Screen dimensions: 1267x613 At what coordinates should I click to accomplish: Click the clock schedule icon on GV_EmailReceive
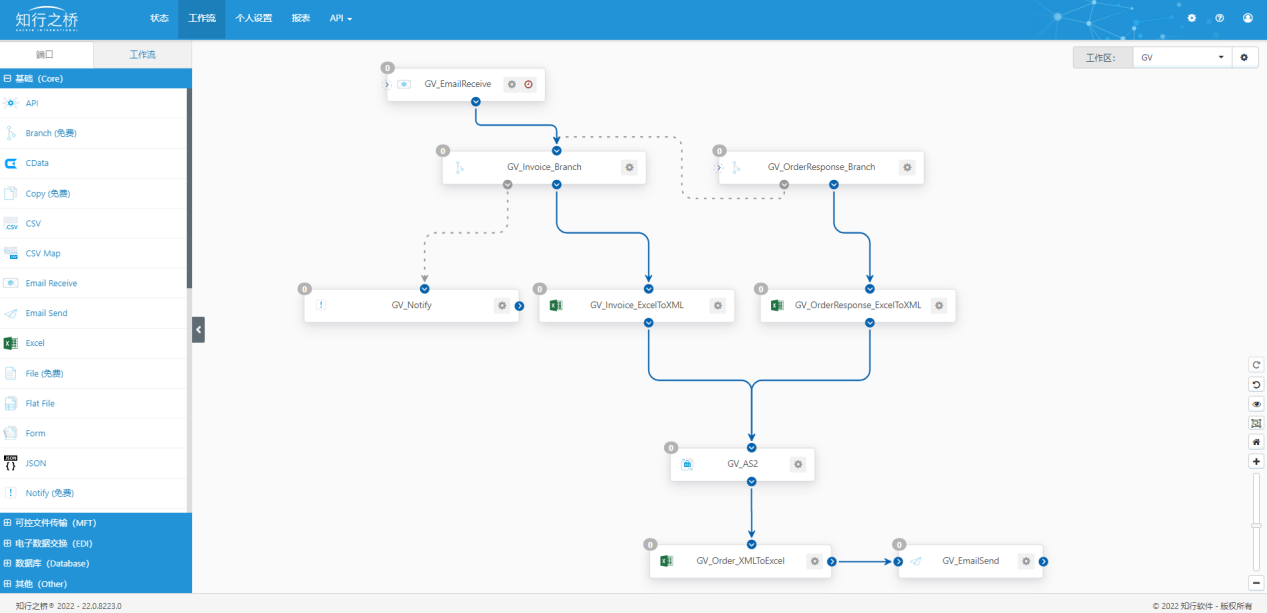(x=528, y=84)
